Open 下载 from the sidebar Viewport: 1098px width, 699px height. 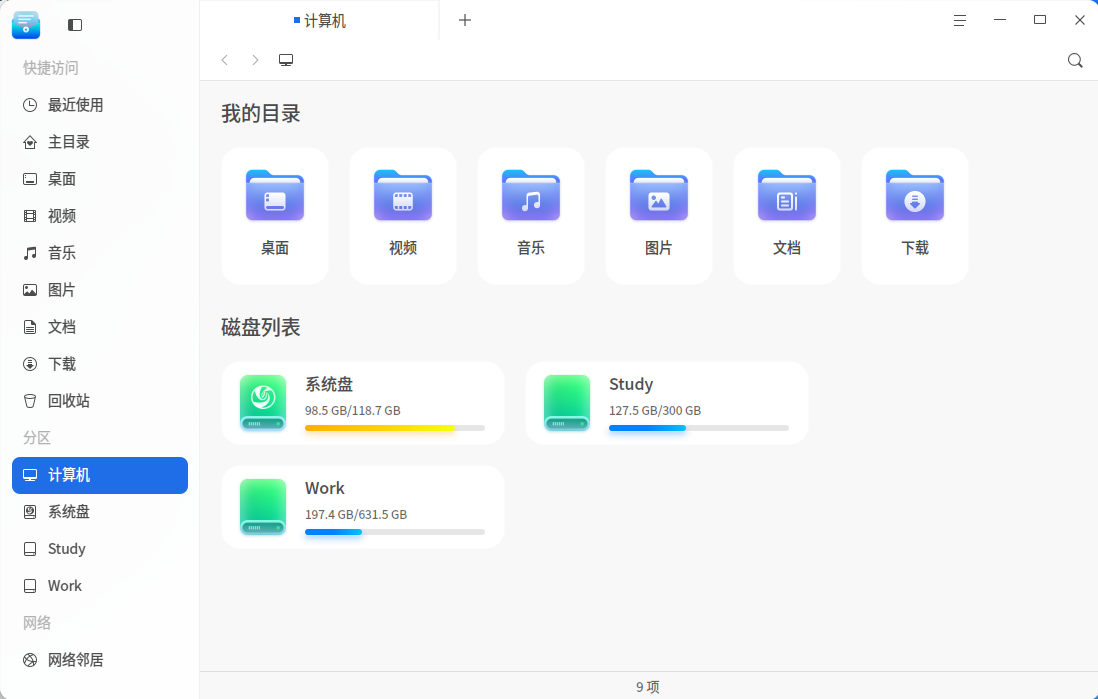pos(100,364)
